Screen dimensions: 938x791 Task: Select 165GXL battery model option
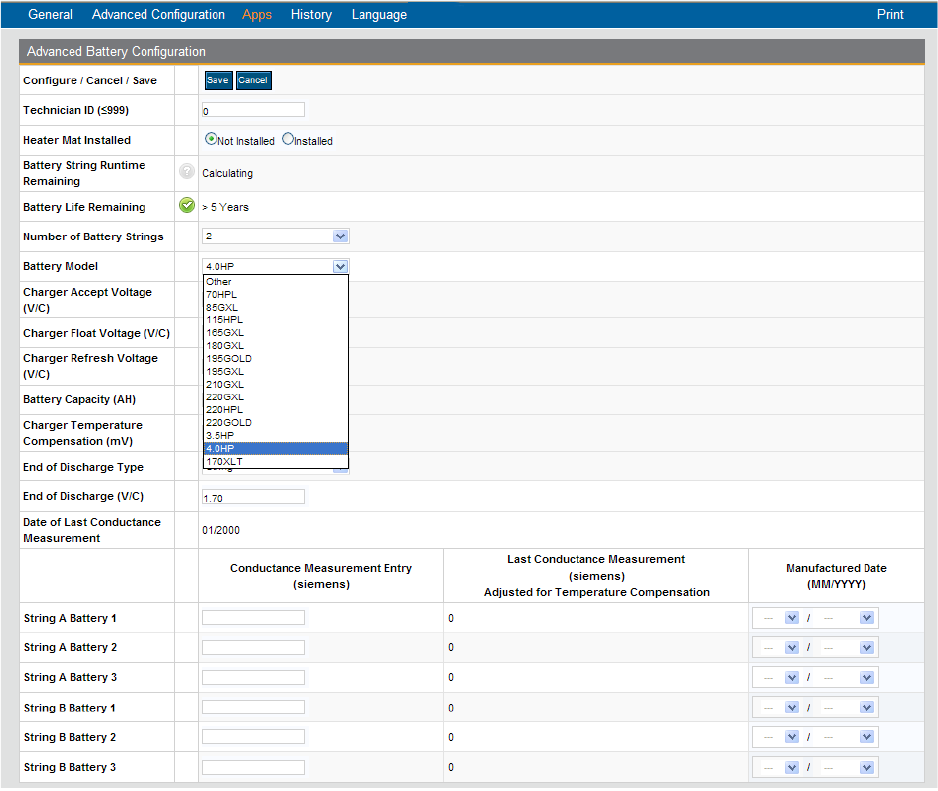click(276, 333)
